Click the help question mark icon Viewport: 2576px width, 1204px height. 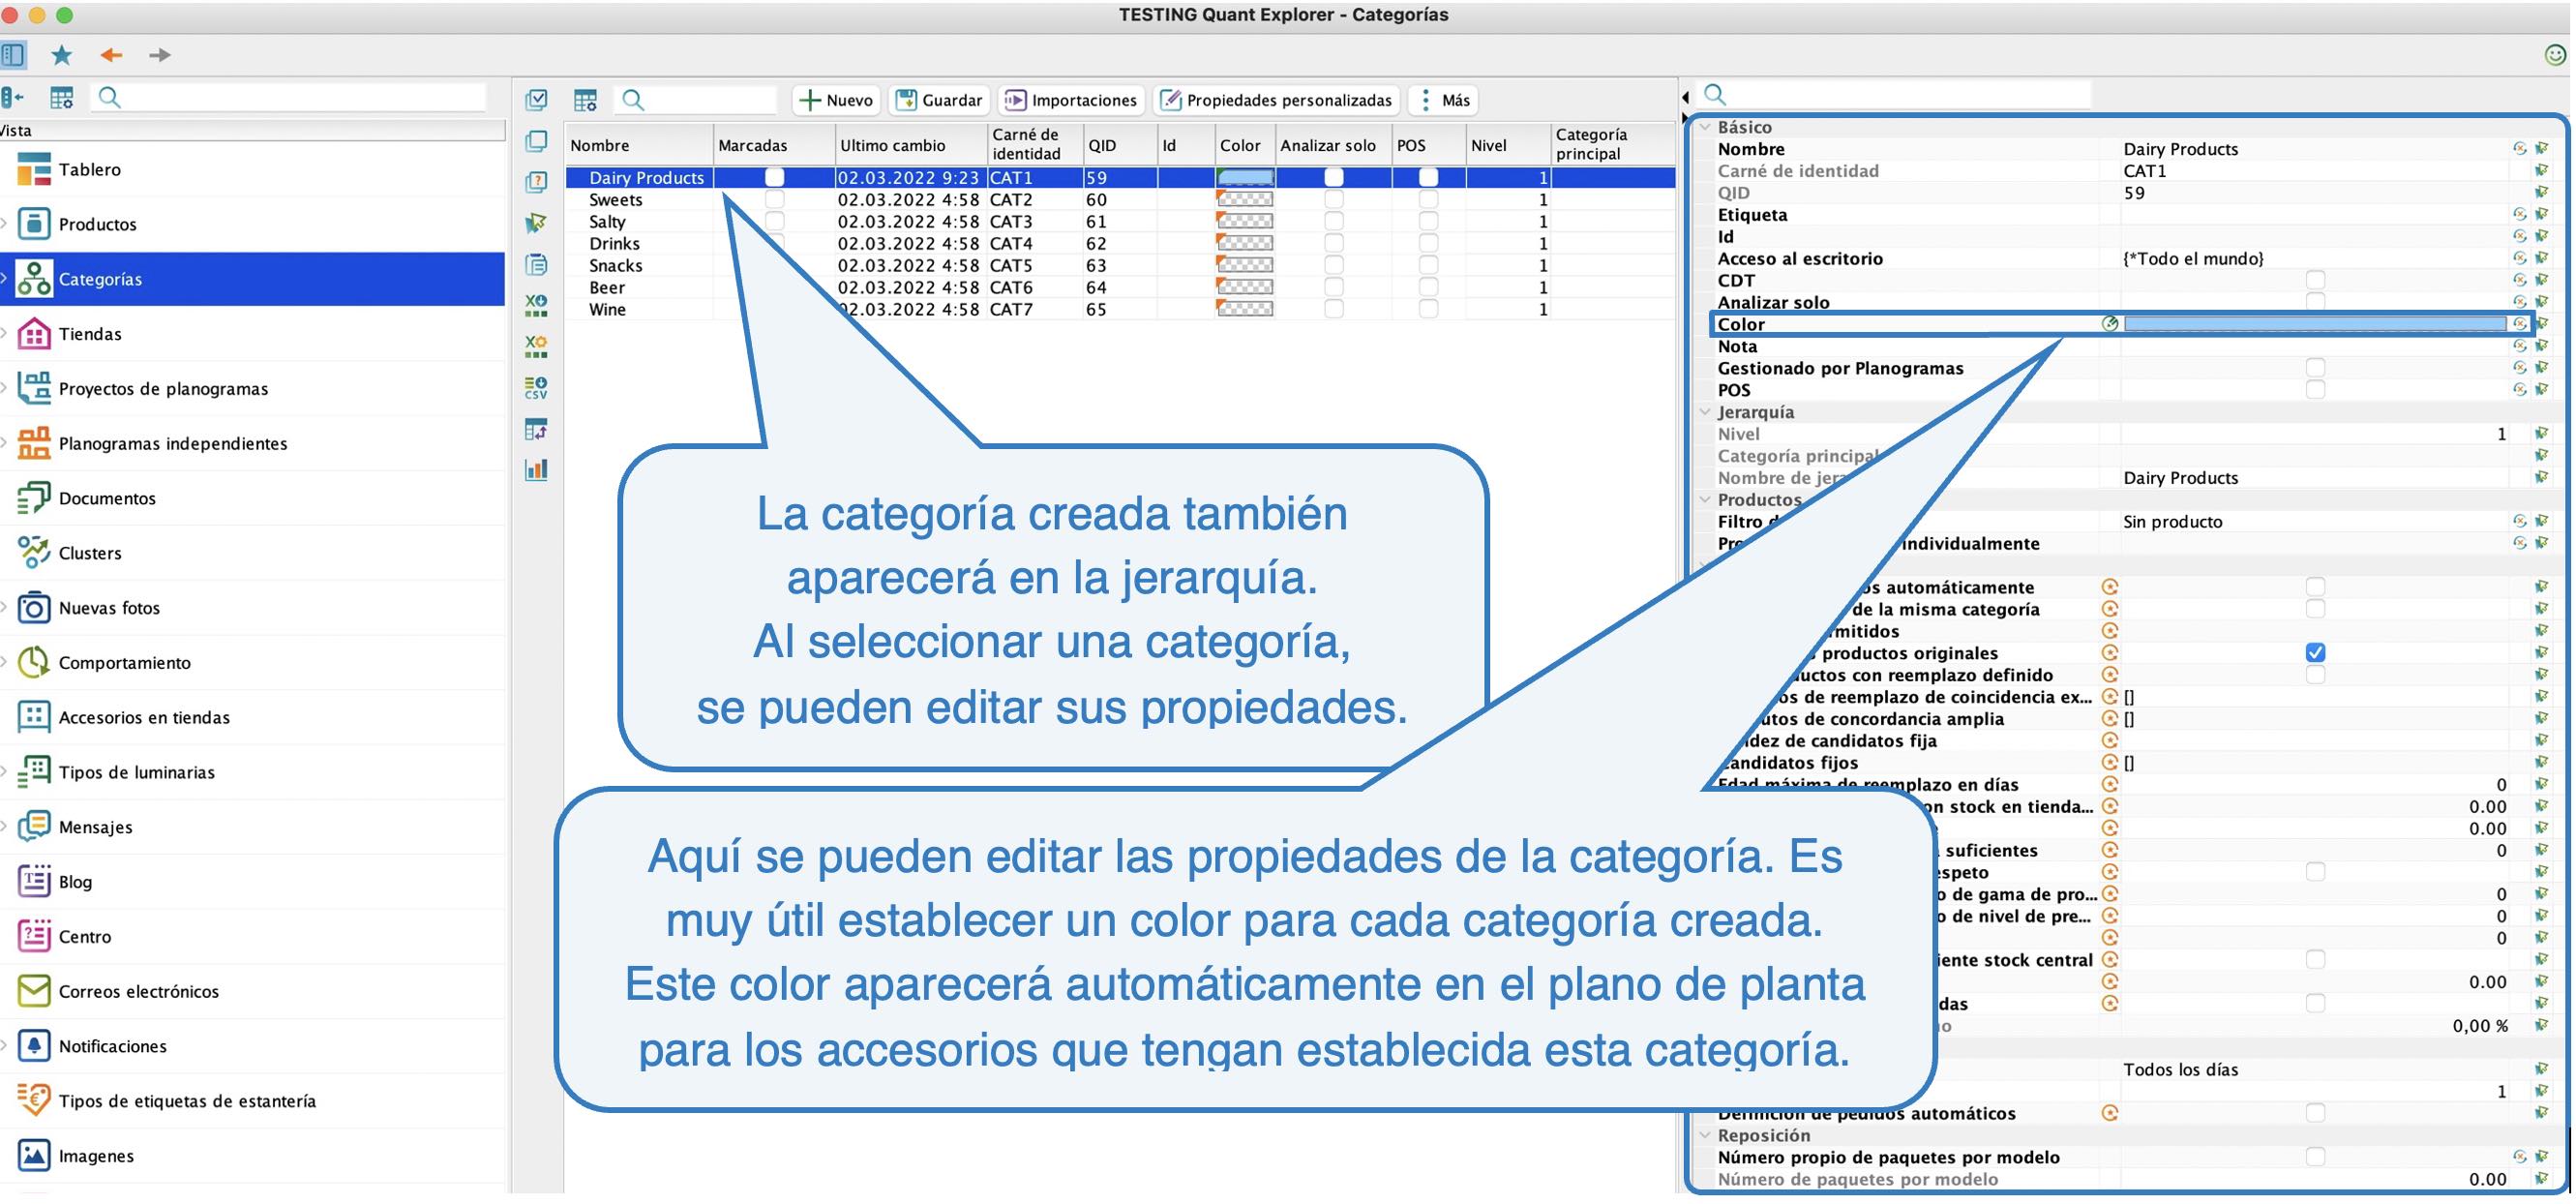pos(537,182)
